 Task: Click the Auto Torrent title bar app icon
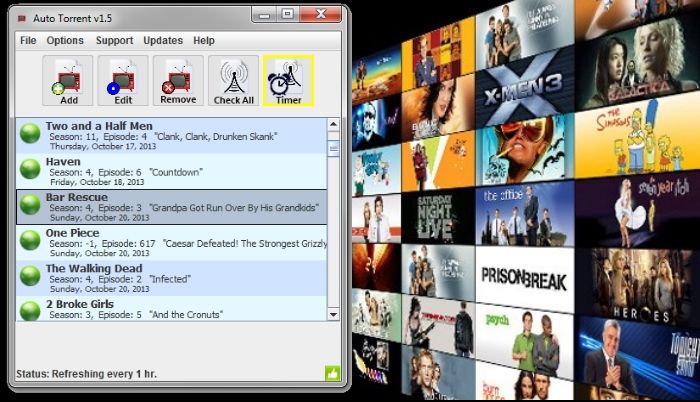(x=21, y=19)
